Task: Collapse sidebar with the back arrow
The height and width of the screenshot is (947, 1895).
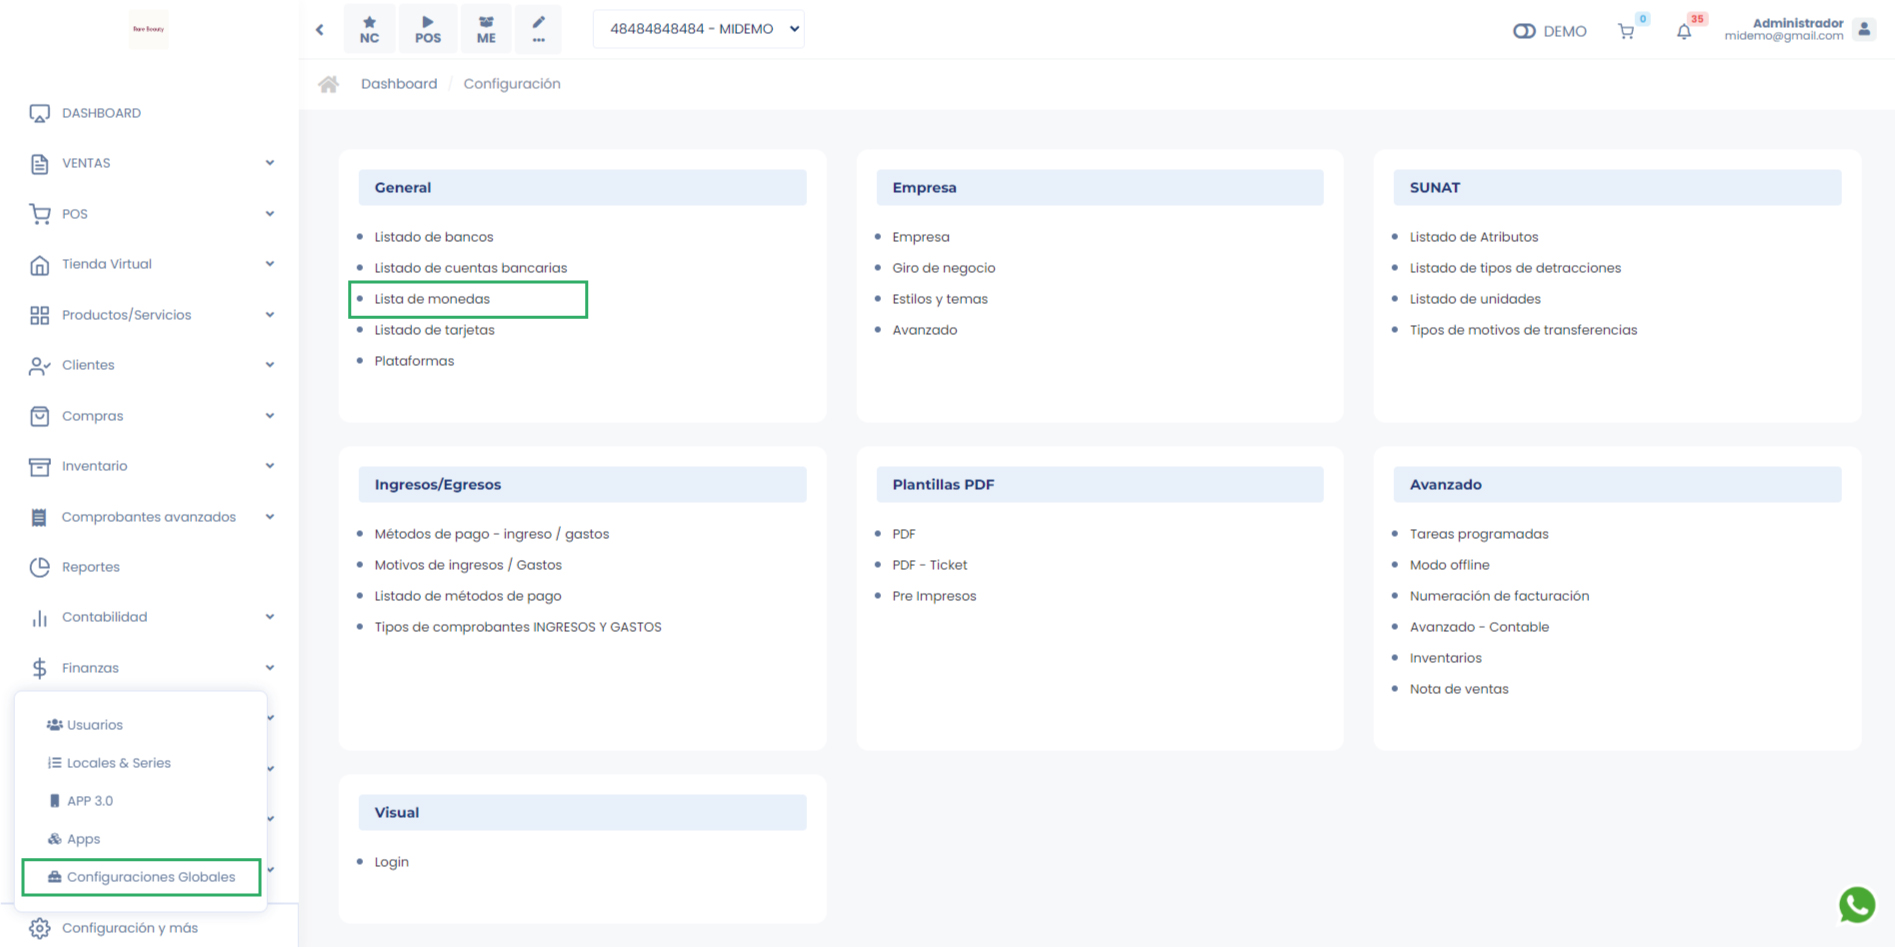Action: (x=320, y=30)
